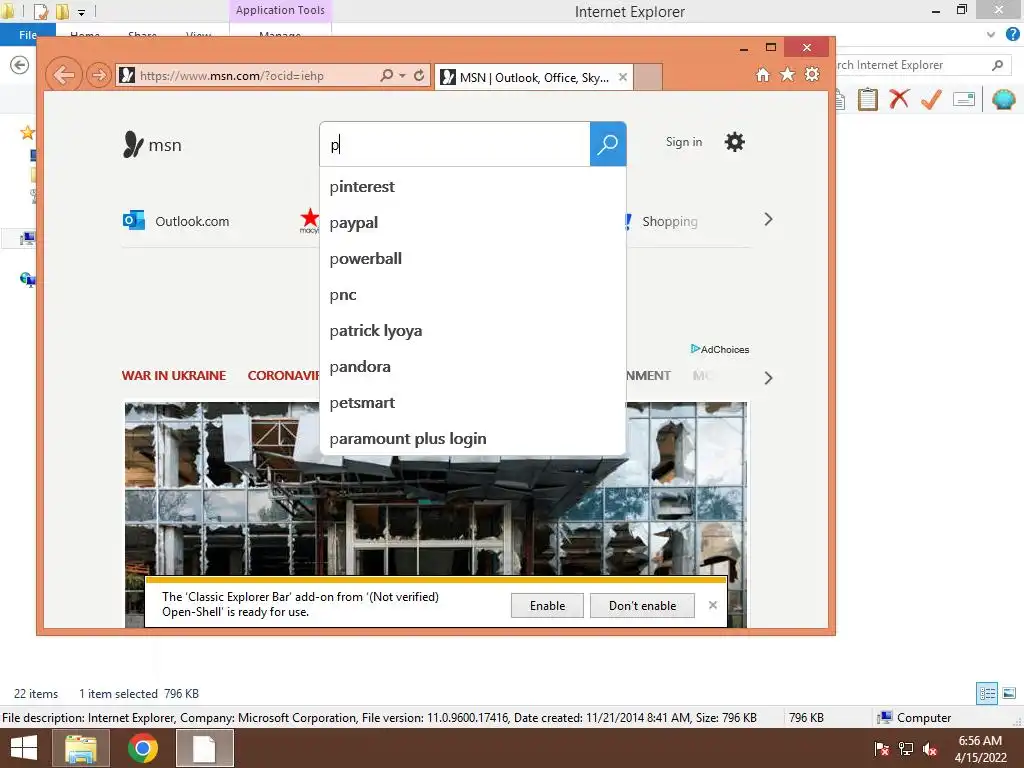Image resolution: width=1024 pixels, height=768 pixels.
Task: Launch Chrome from the taskbar
Action: 142,748
